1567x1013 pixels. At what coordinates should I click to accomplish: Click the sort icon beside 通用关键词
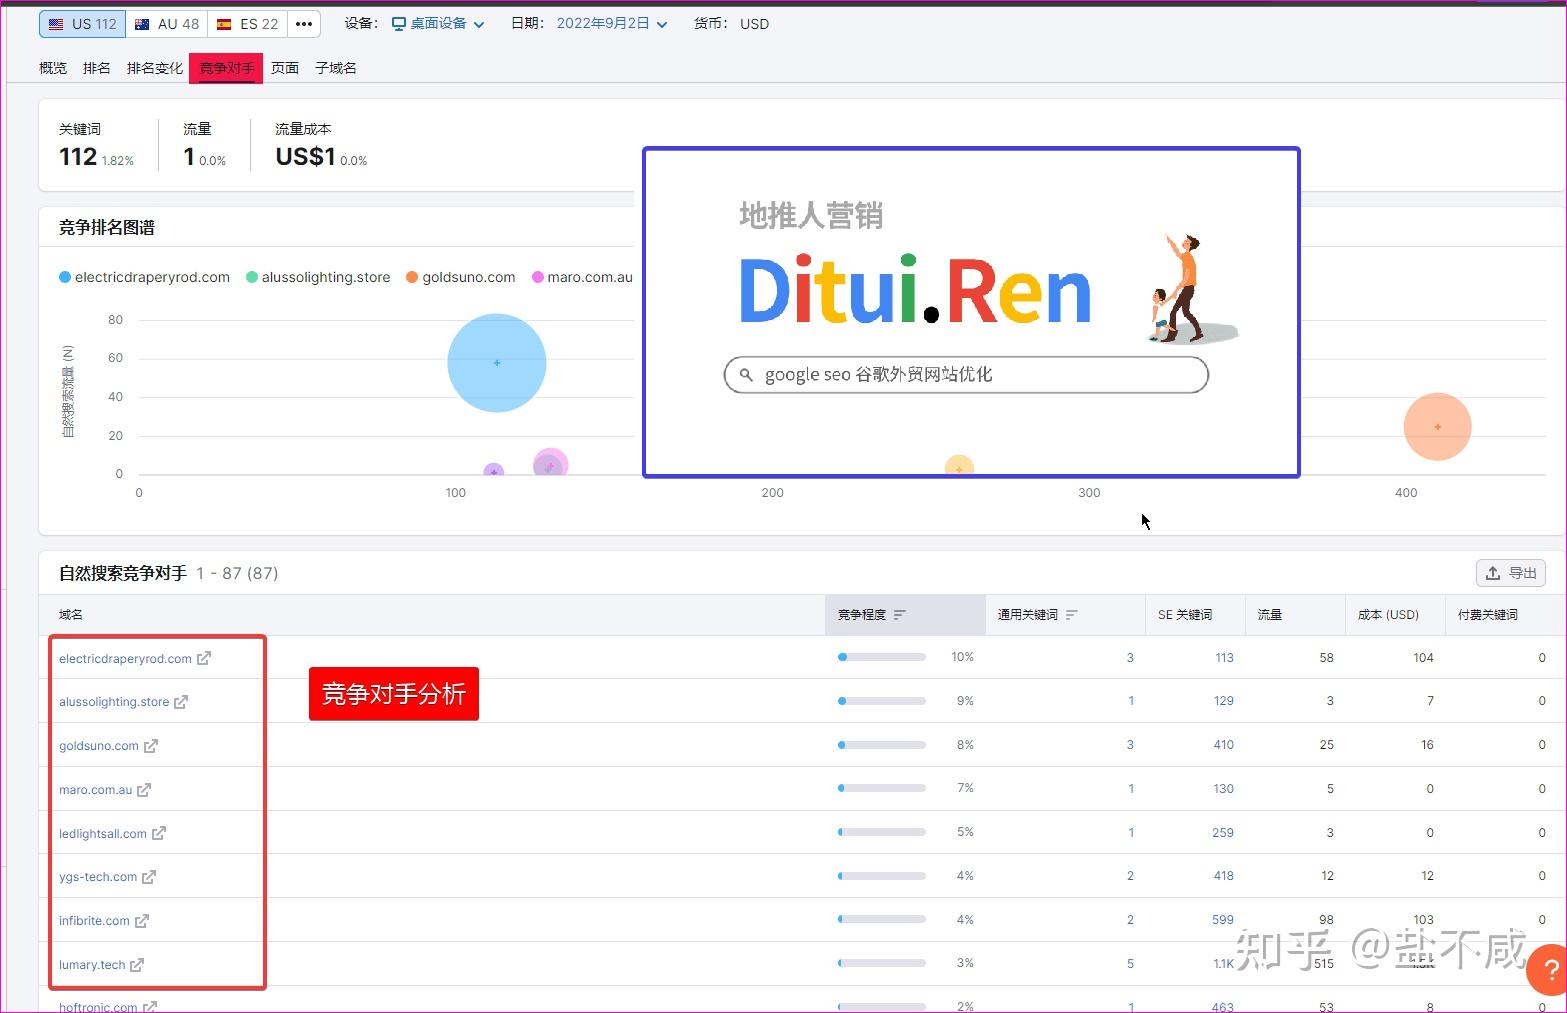(1072, 615)
